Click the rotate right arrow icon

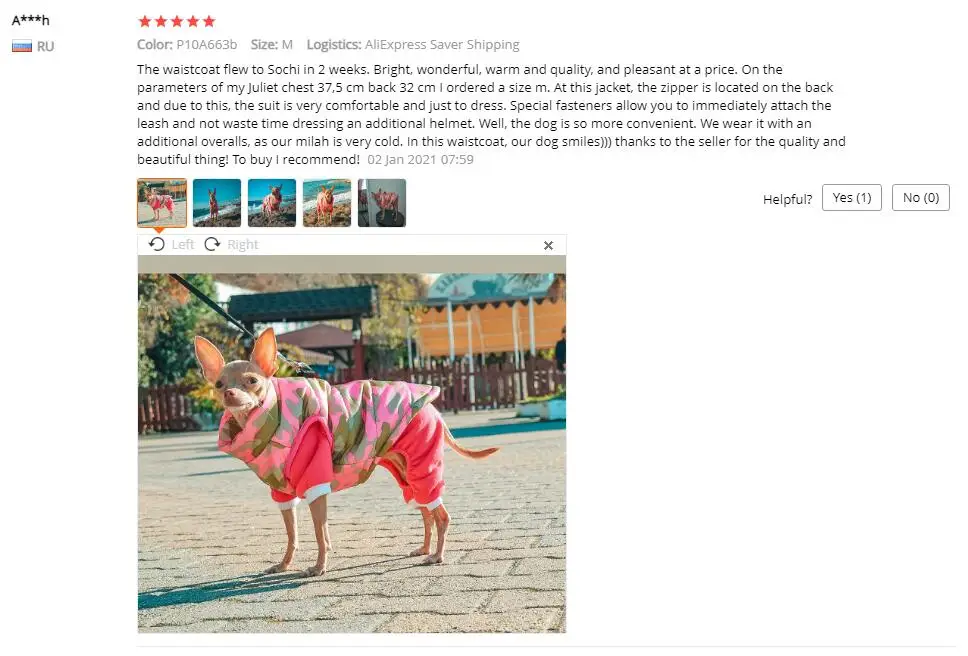coord(212,244)
